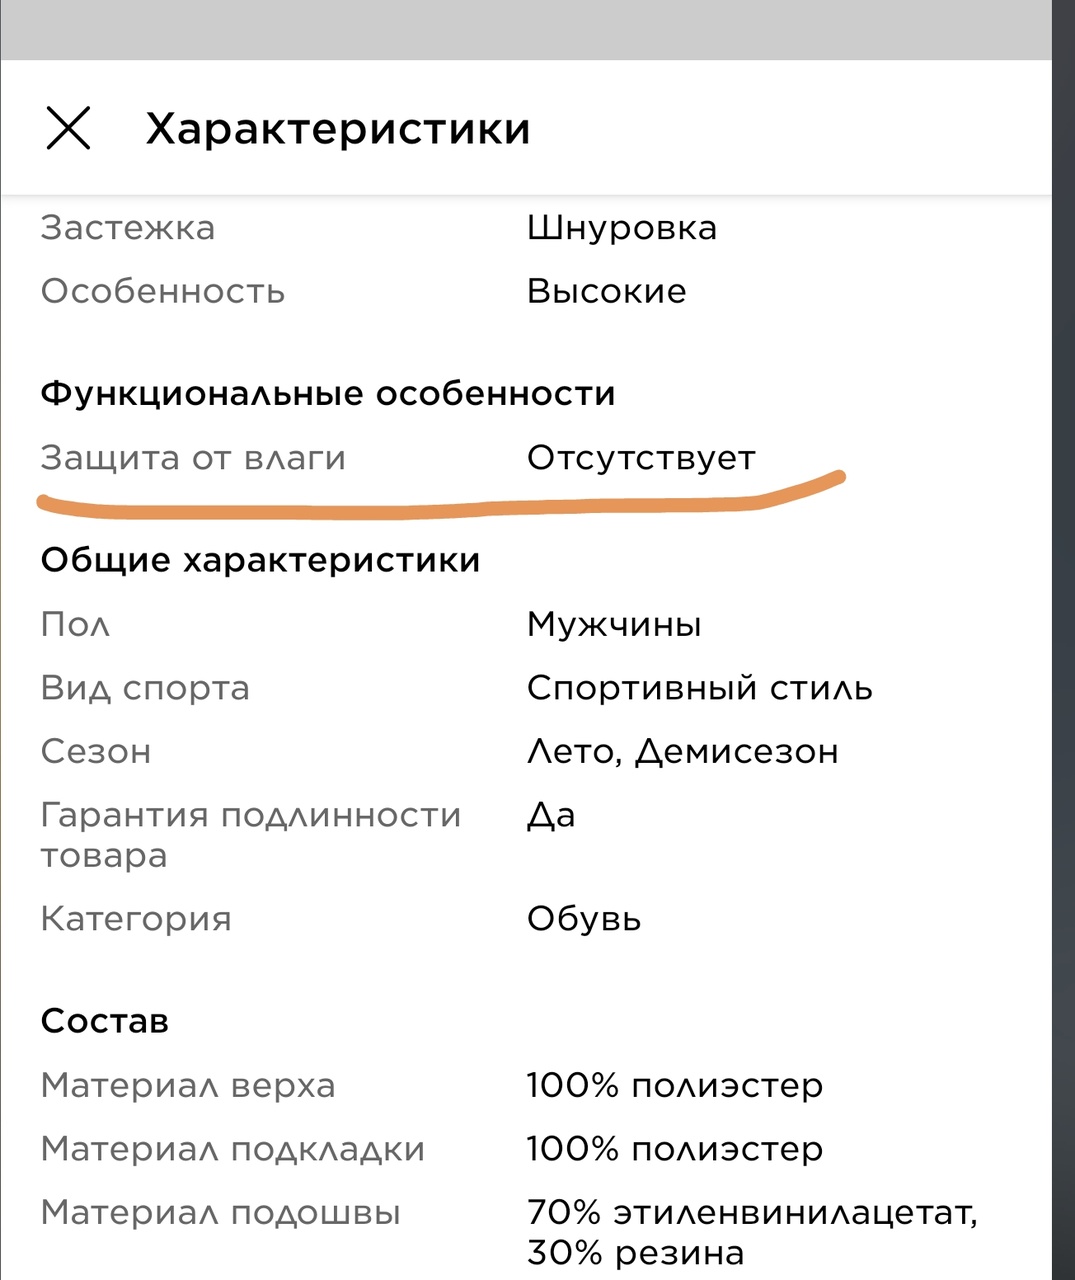Tap the Вид спорта label
The width and height of the screenshot is (1075, 1280).
click(x=145, y=689)
